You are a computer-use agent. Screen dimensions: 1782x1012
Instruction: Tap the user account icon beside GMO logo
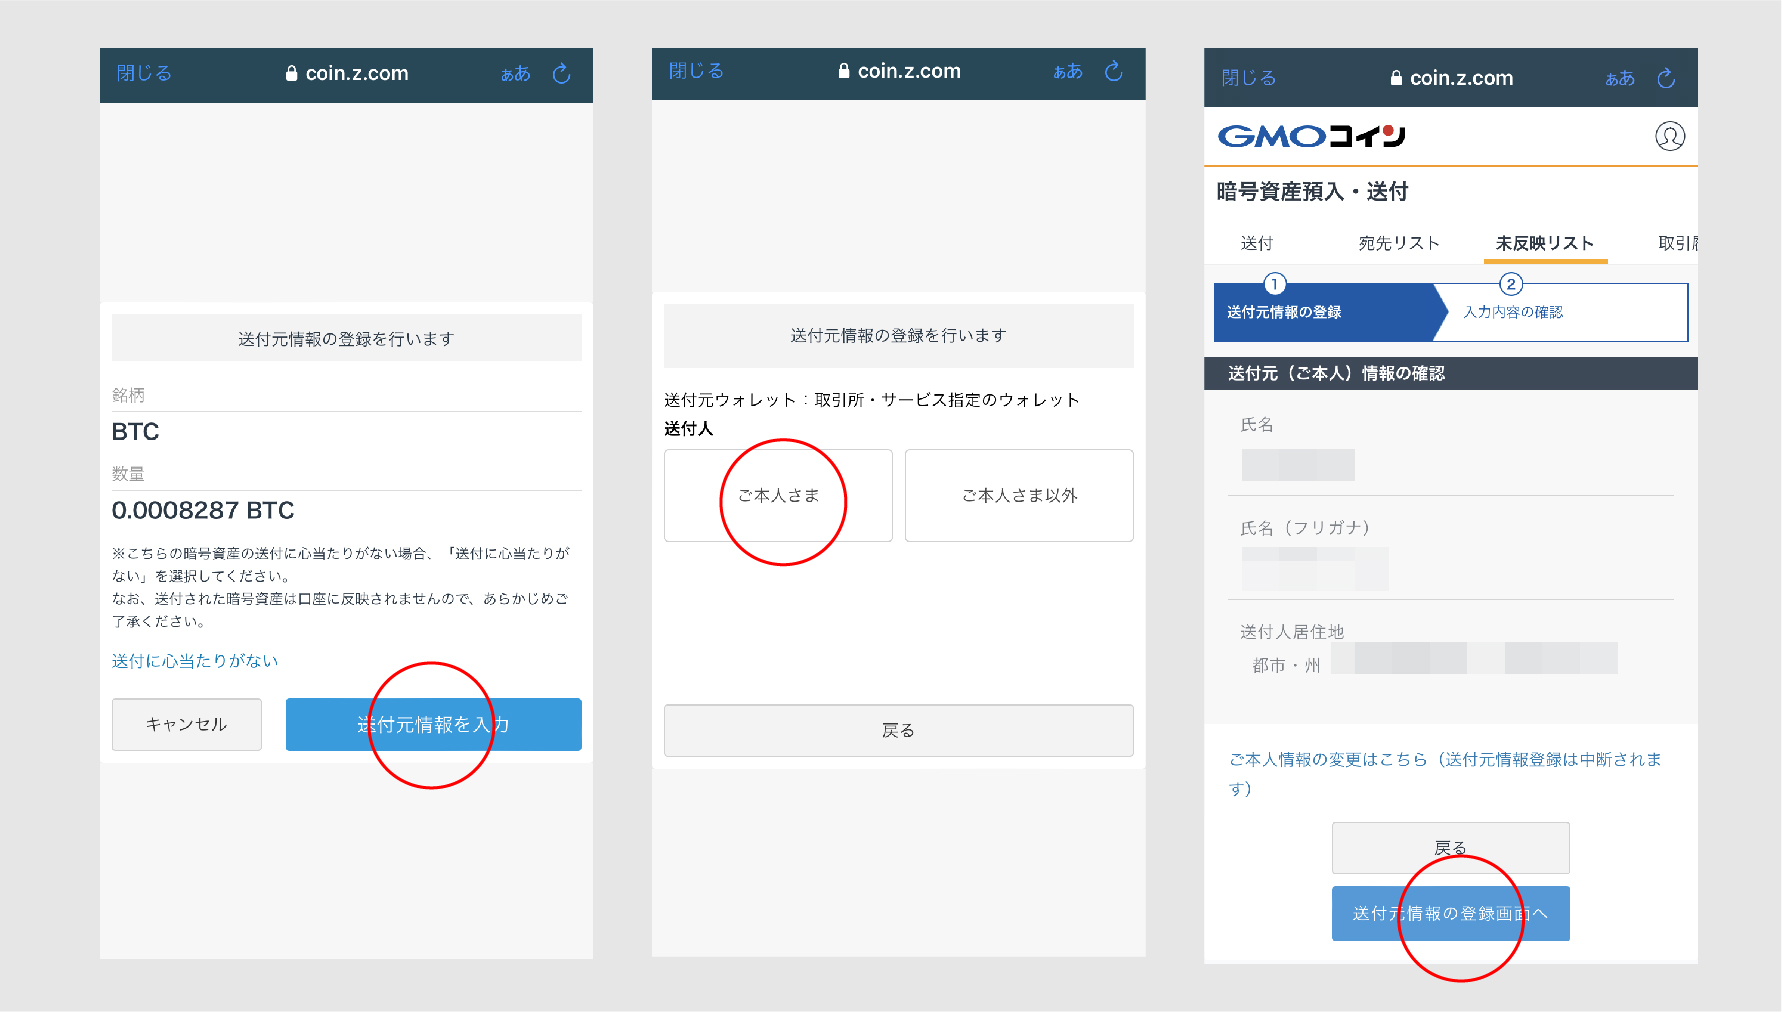[x=1670, y=136]
